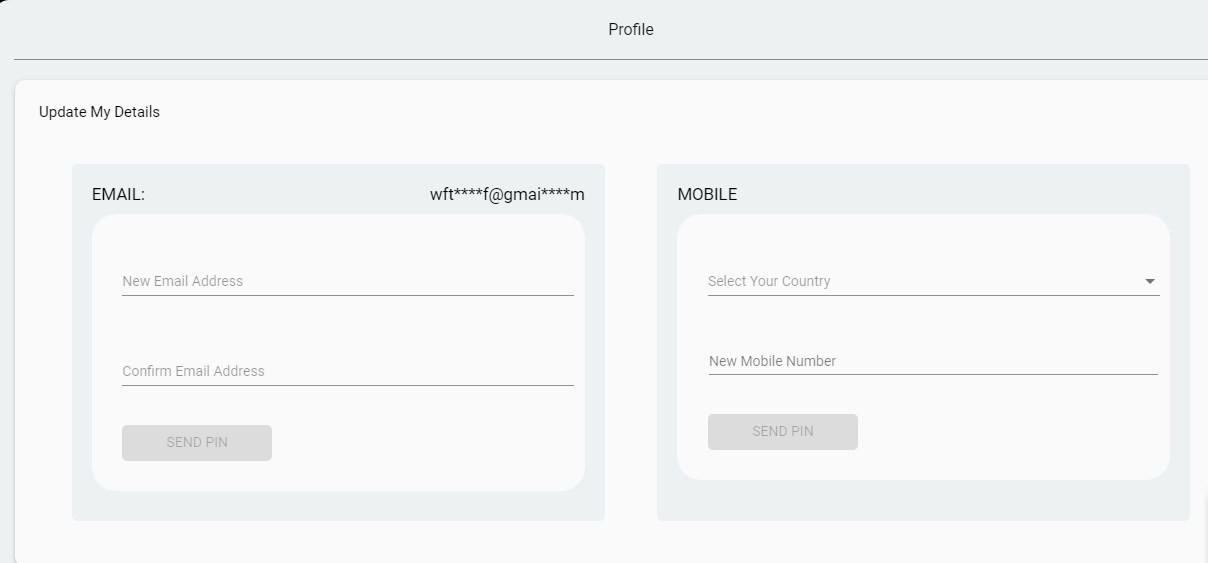Click SEND PIN button in Mobile section
This screenshot has width=1208, height=563.
[783, 432]
